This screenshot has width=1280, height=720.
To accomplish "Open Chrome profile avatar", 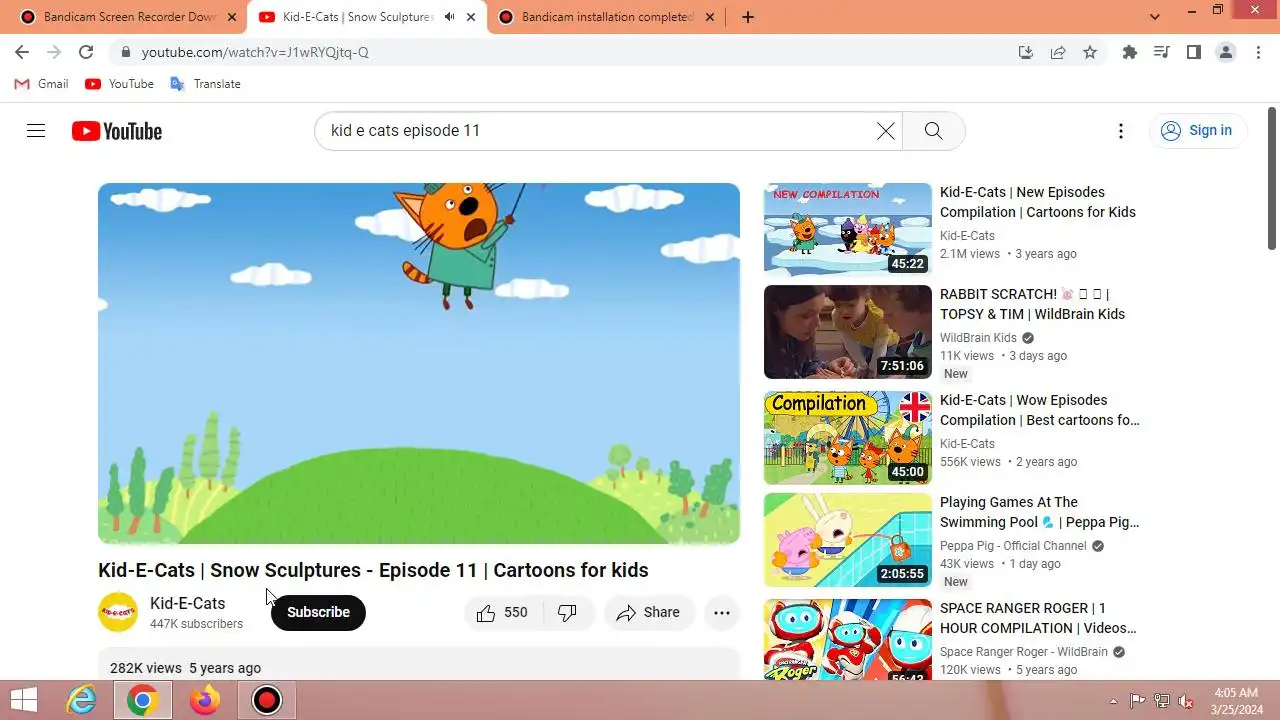I will click(1226, 52).
